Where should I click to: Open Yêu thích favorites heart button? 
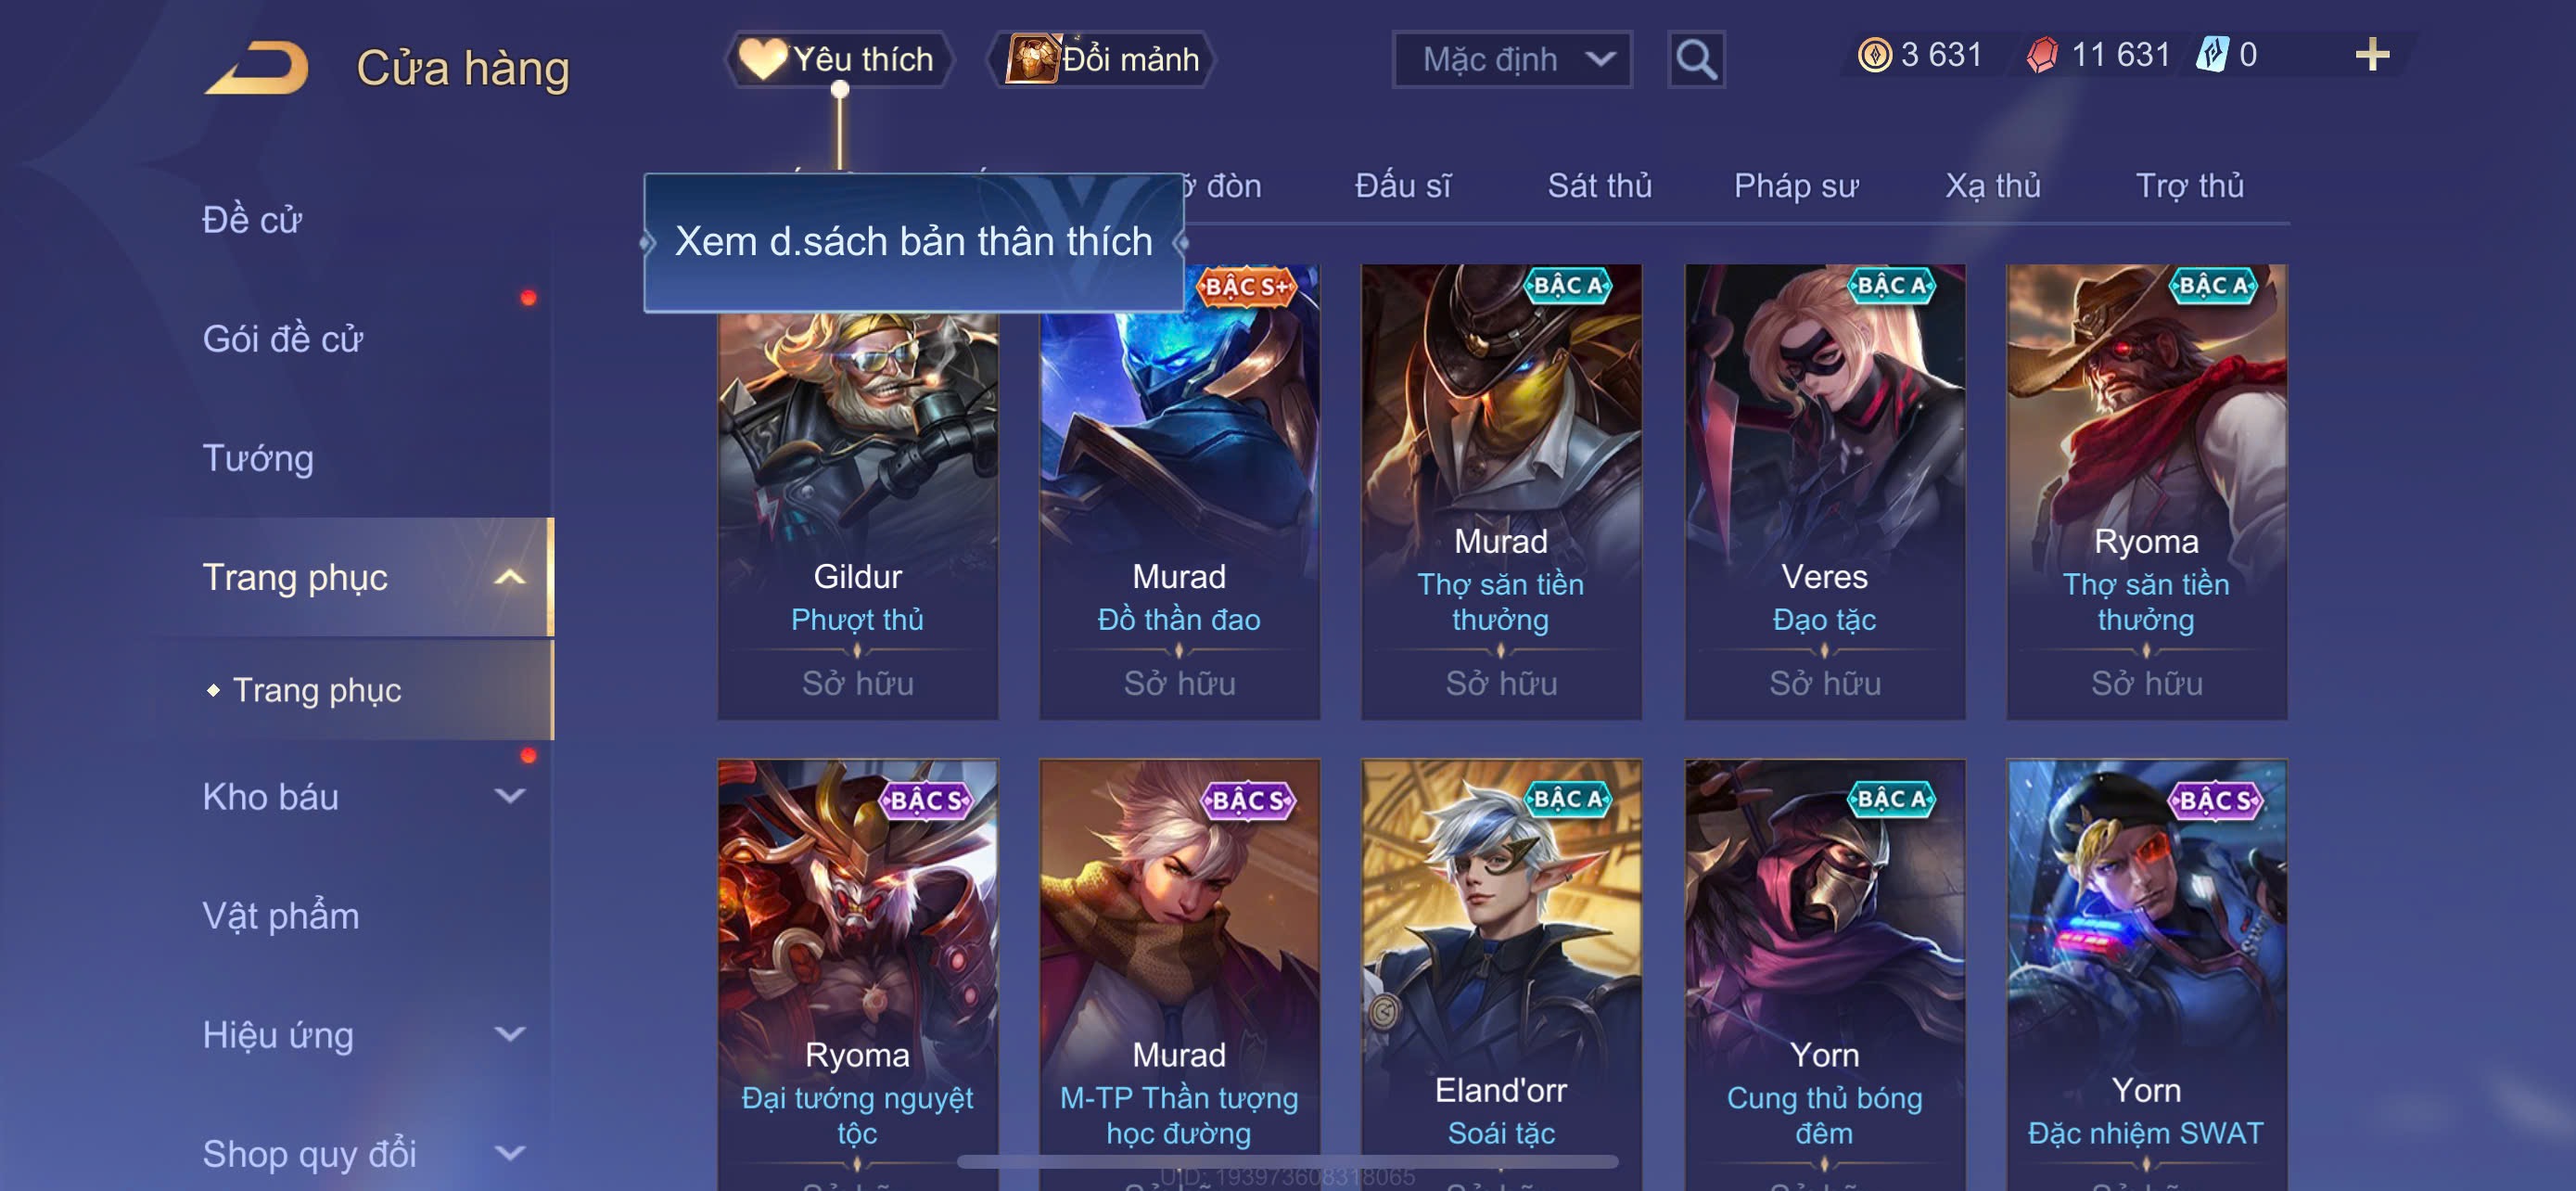838,59
